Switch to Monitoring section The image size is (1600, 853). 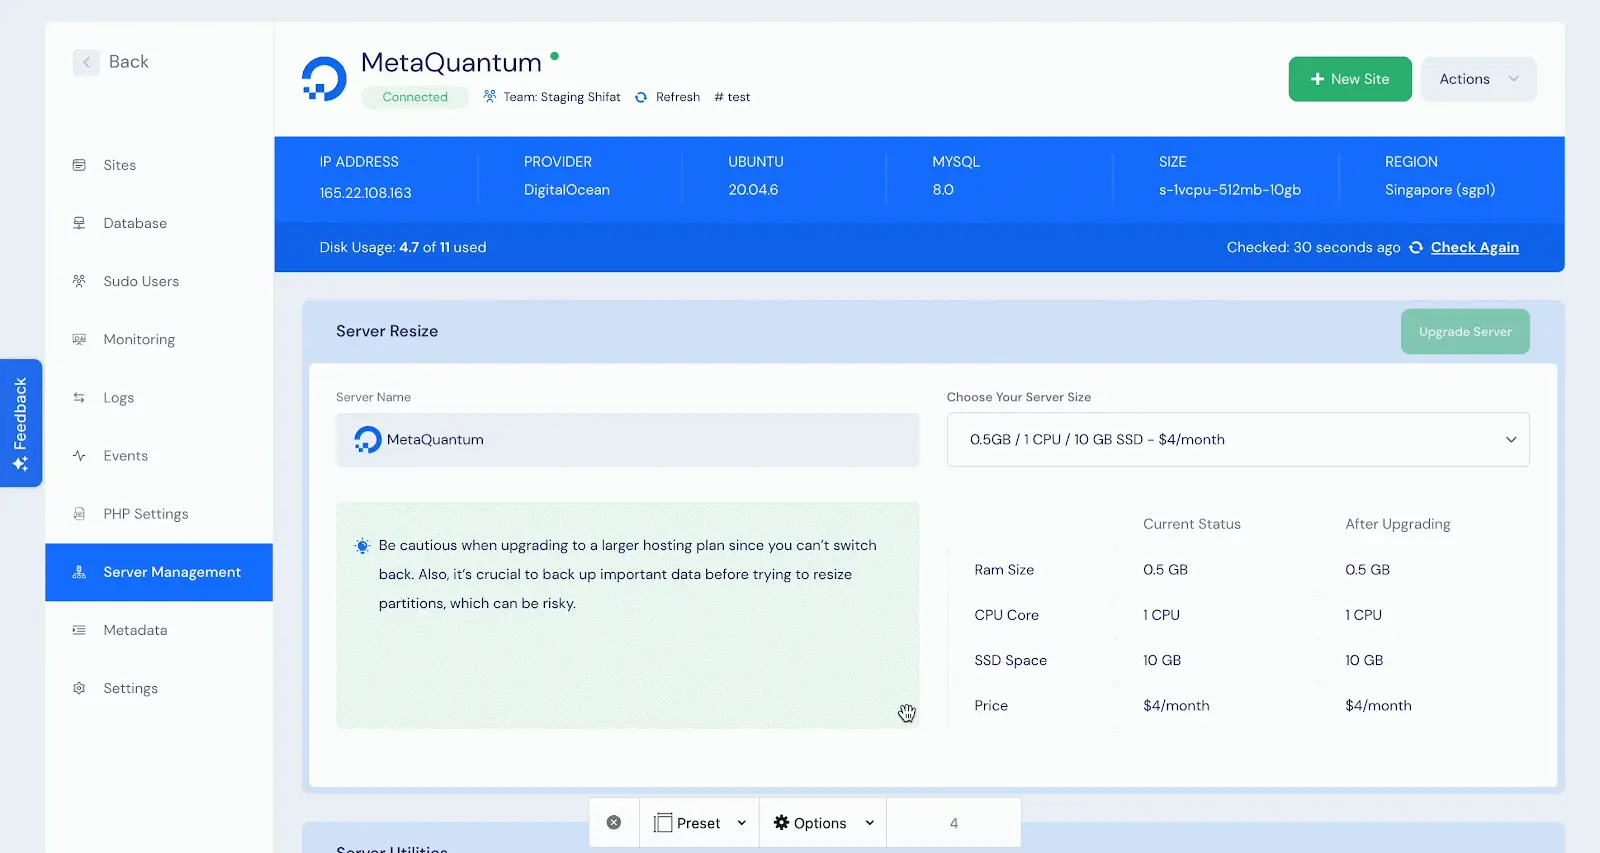point(139,339)
